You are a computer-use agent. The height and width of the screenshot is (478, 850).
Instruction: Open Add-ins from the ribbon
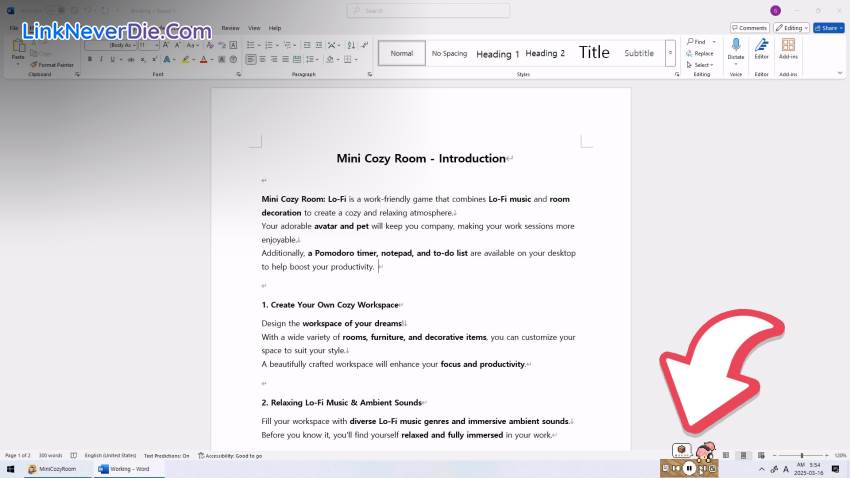788,46
